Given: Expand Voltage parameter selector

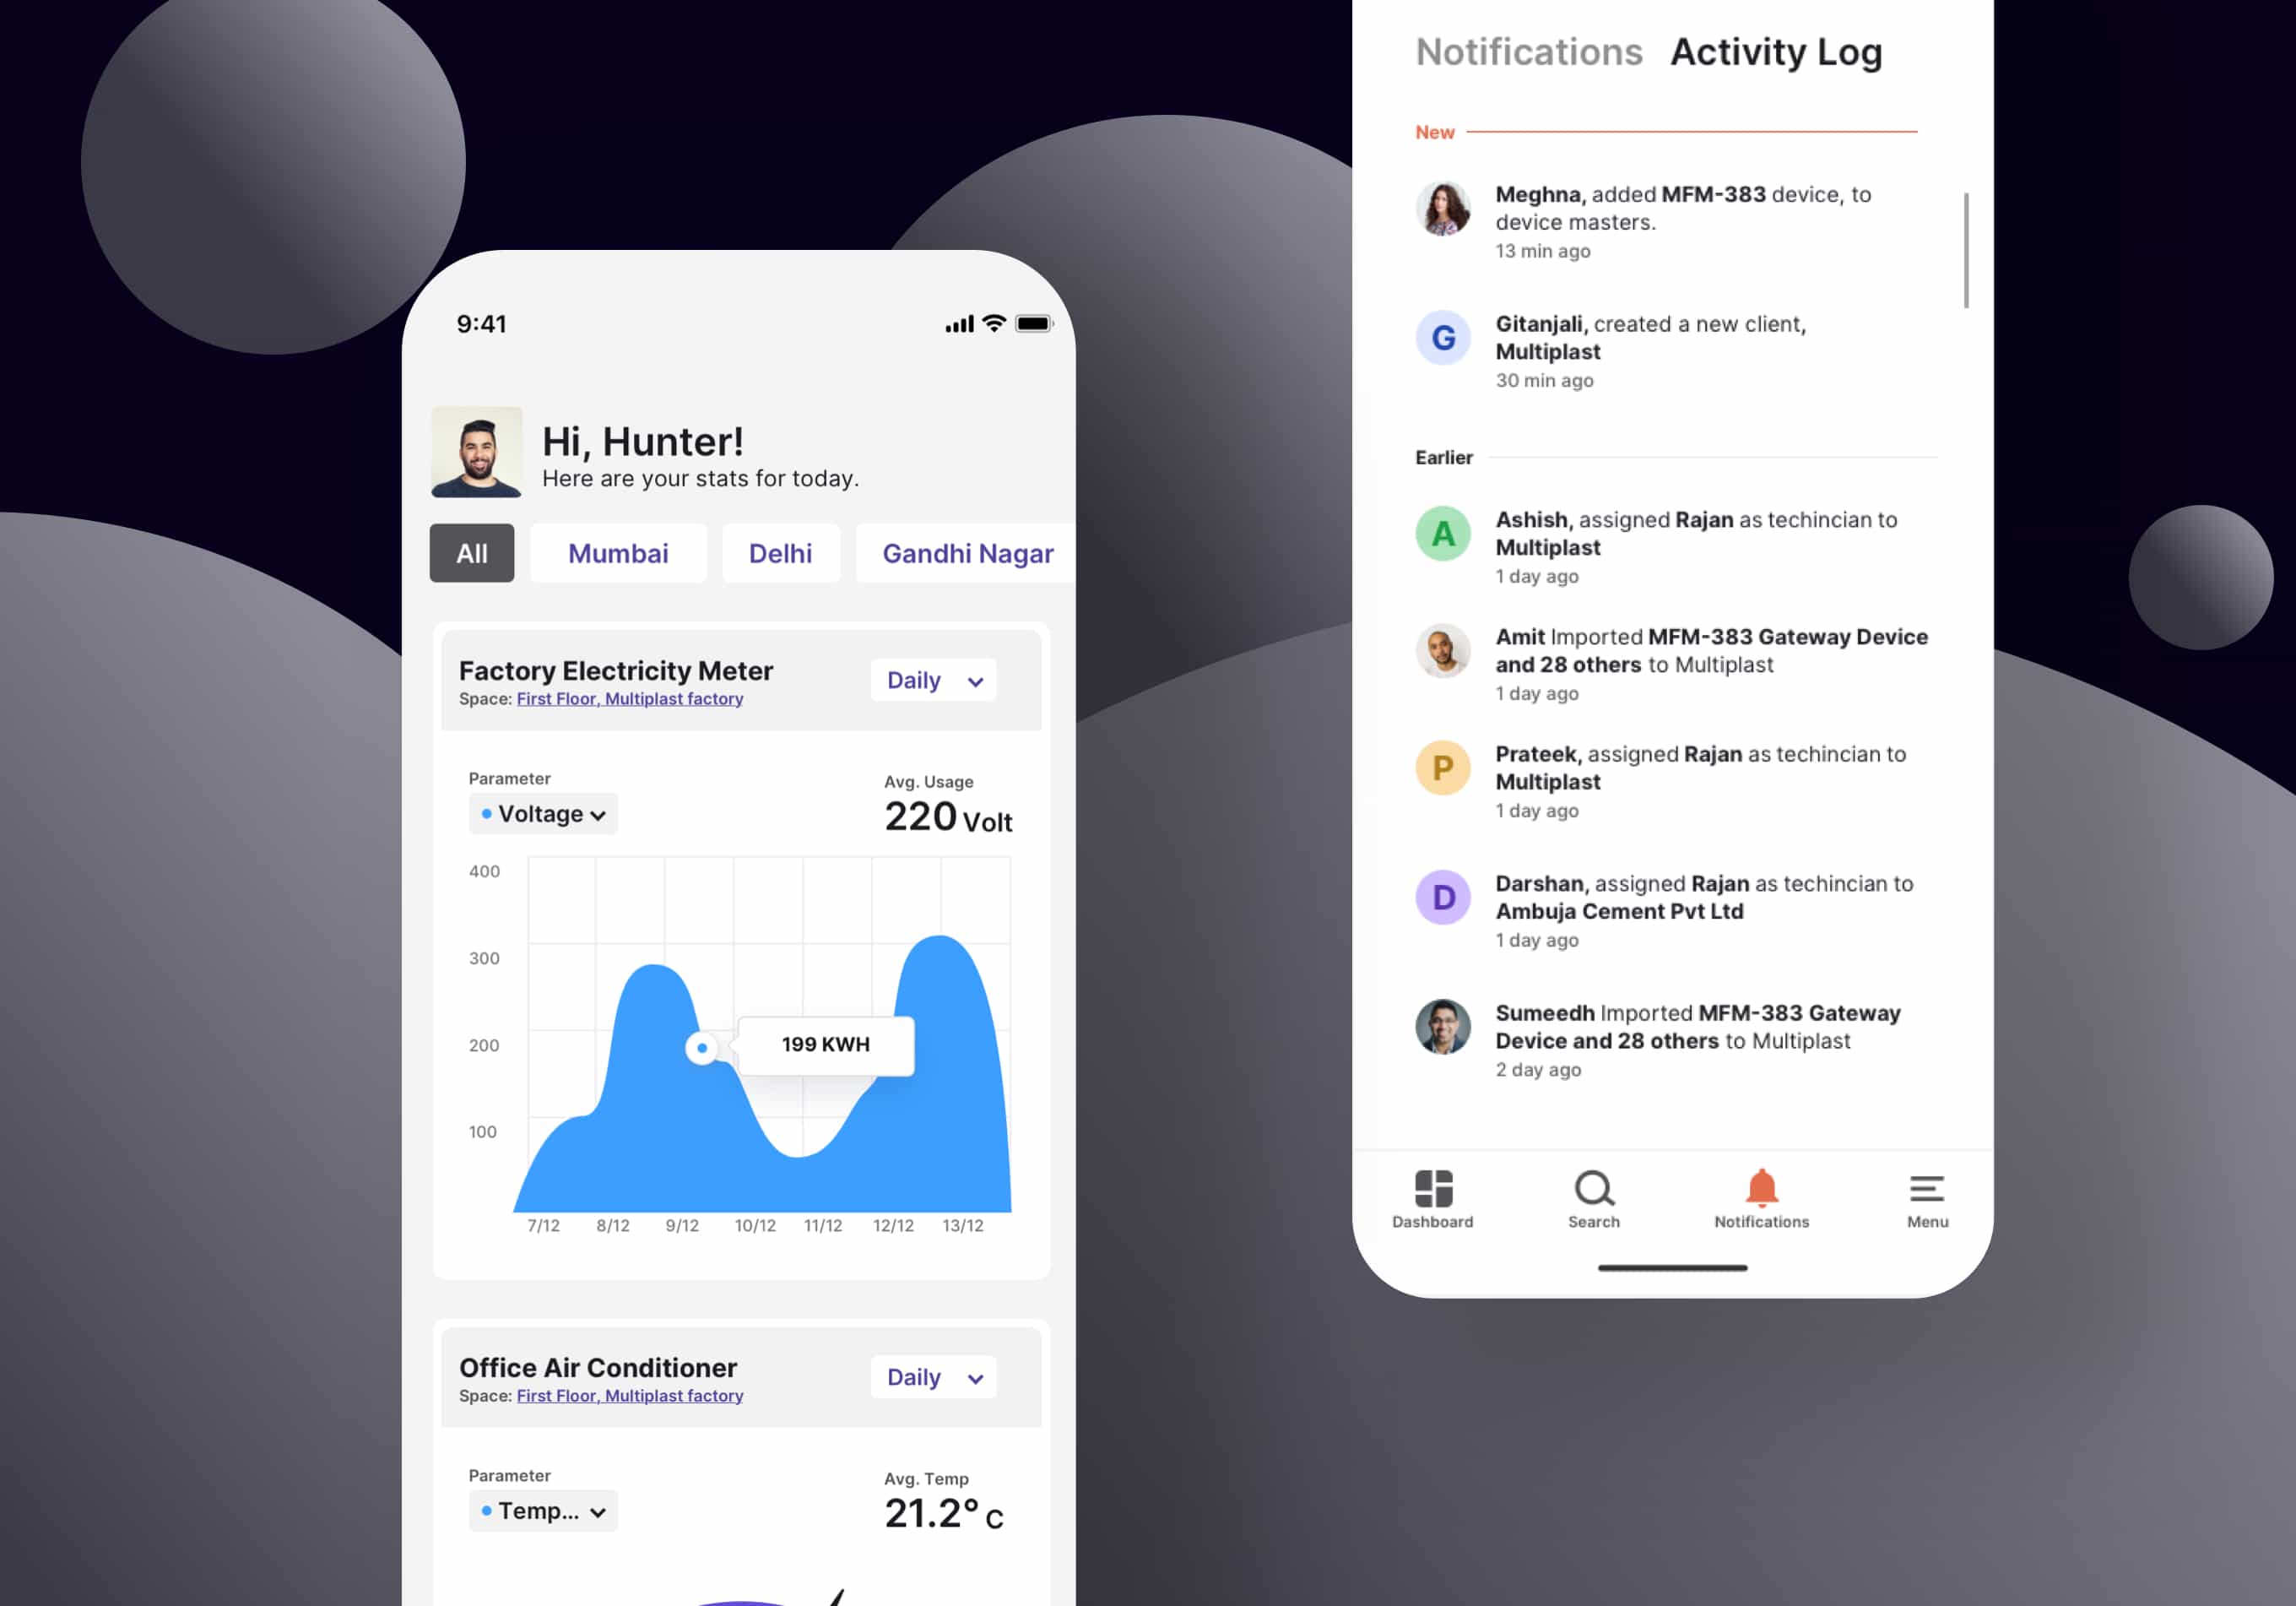Looking at the screenshot, I should (543, 811).
